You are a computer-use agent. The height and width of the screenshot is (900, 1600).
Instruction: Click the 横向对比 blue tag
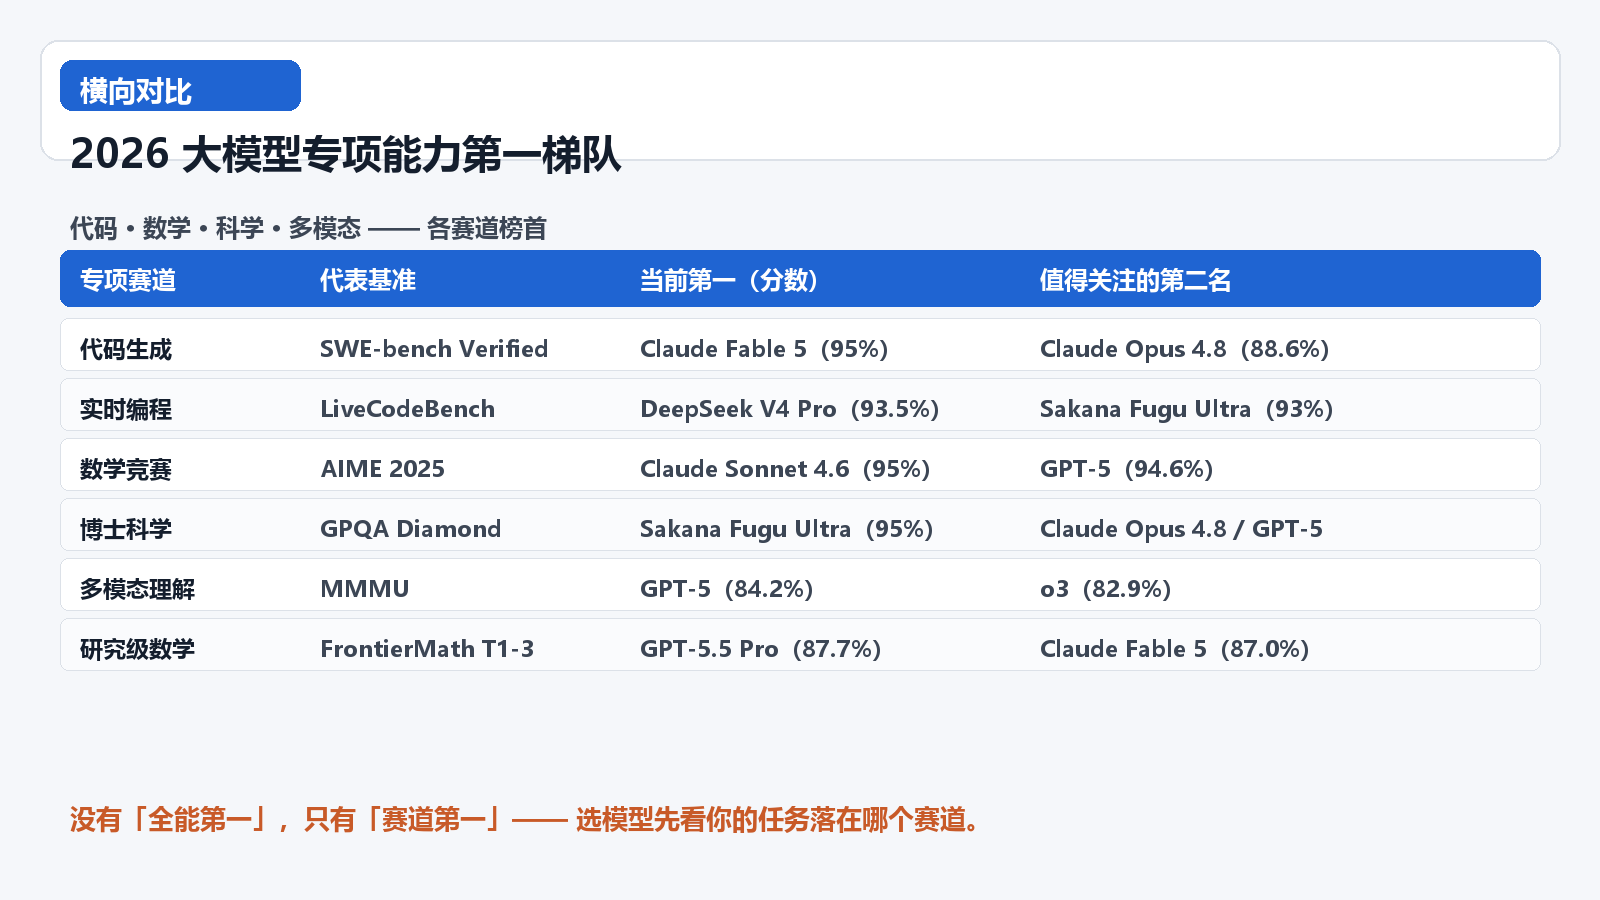click(180, 86)
